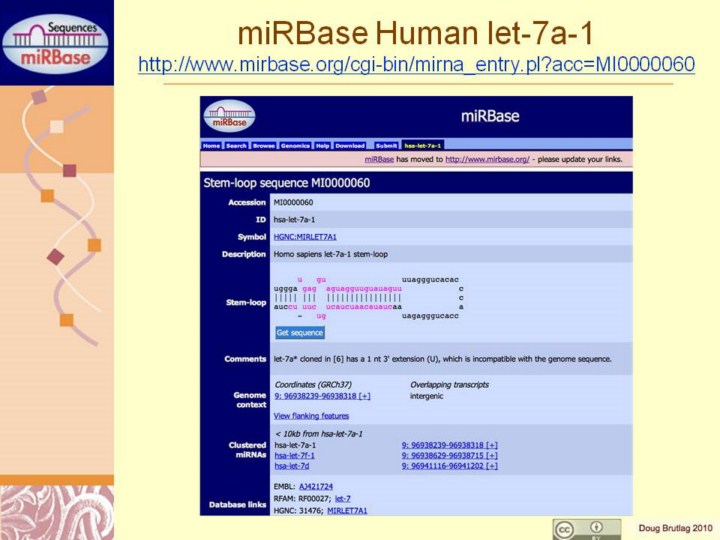
Task: Open the Search tab
Action: point(236,145)
